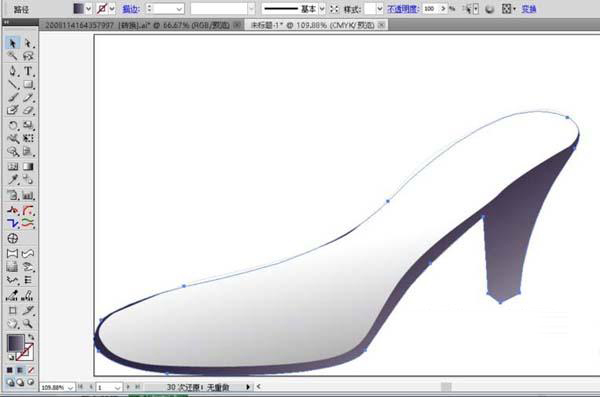
Task: Pick the Type tool
Action: tap(28, 71)
